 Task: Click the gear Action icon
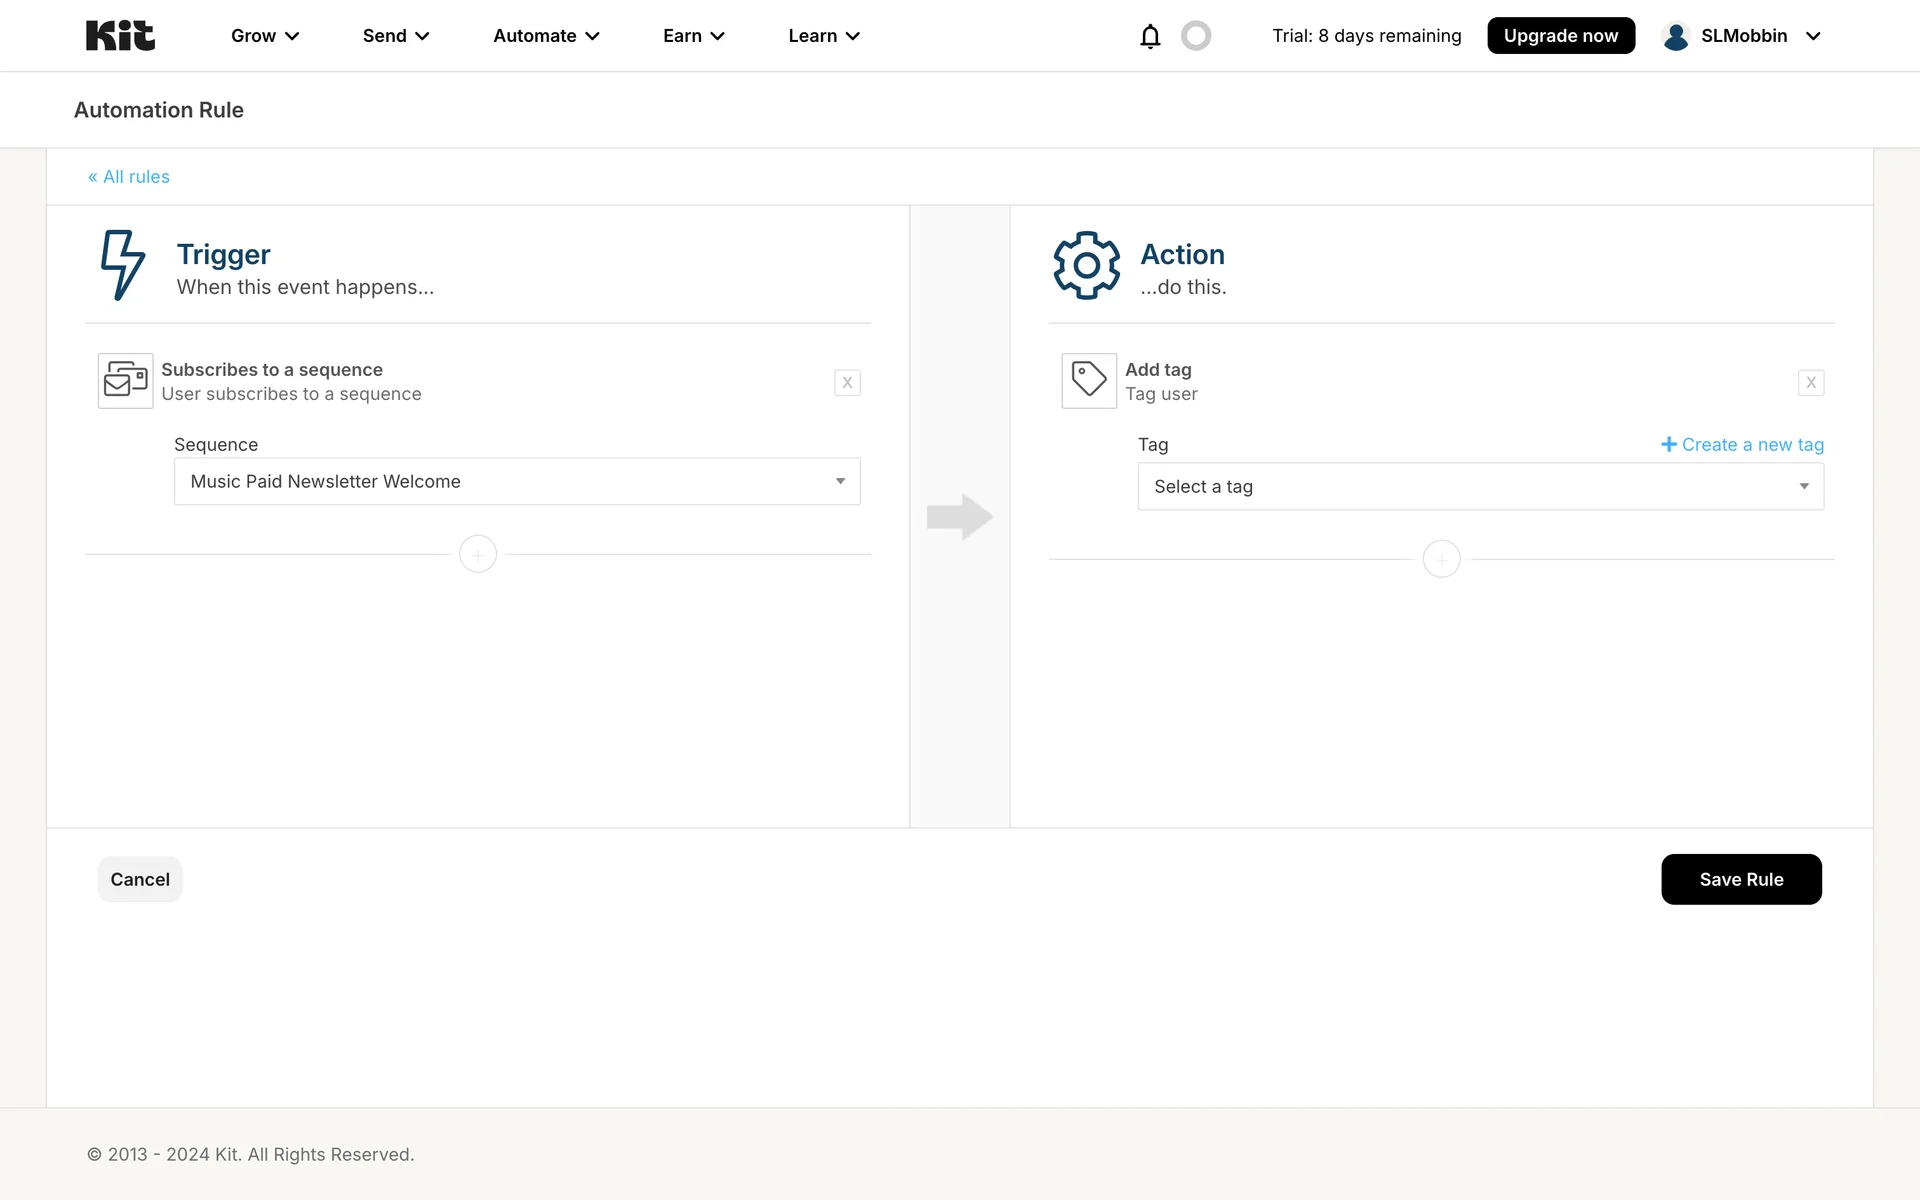1086,265
